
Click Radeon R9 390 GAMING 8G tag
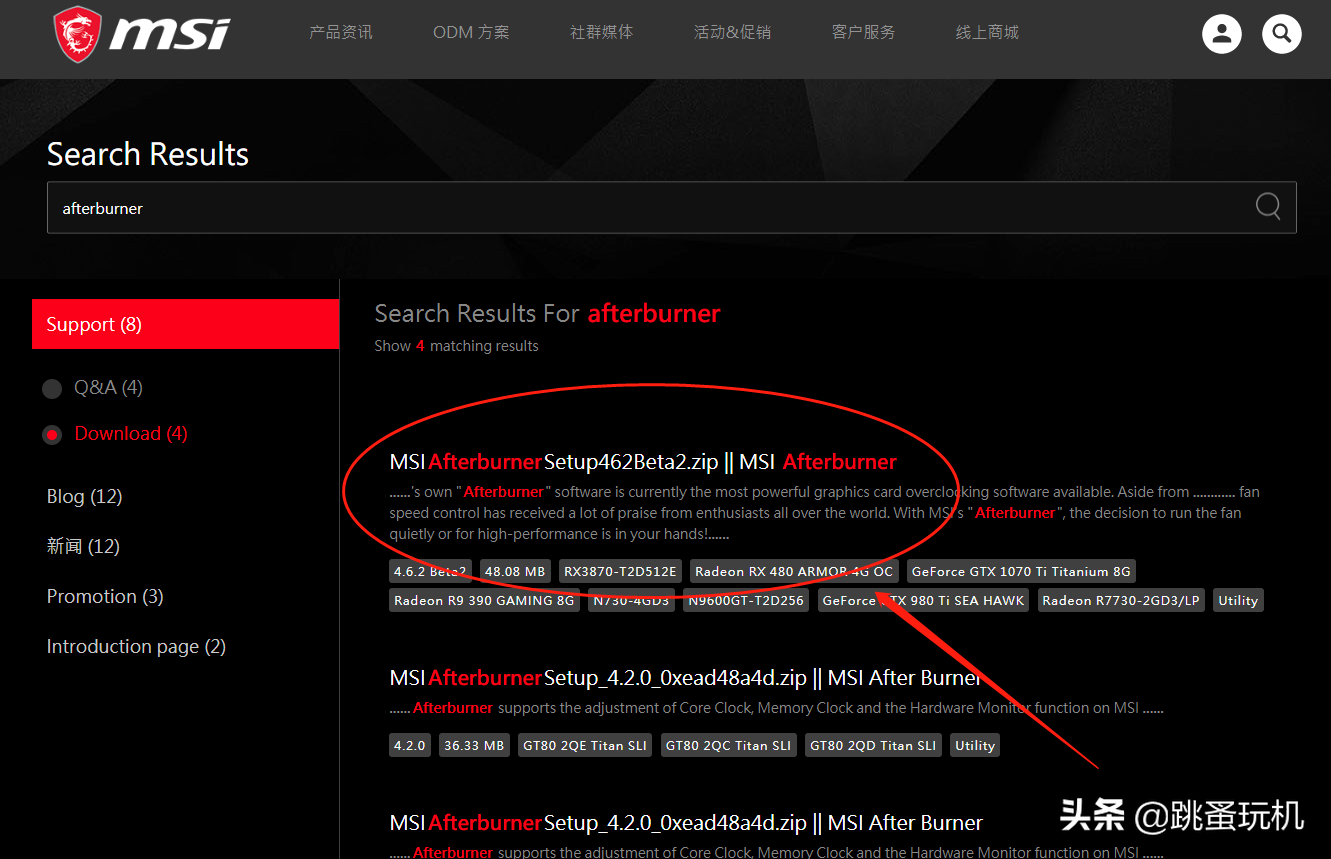click(484, 600)
